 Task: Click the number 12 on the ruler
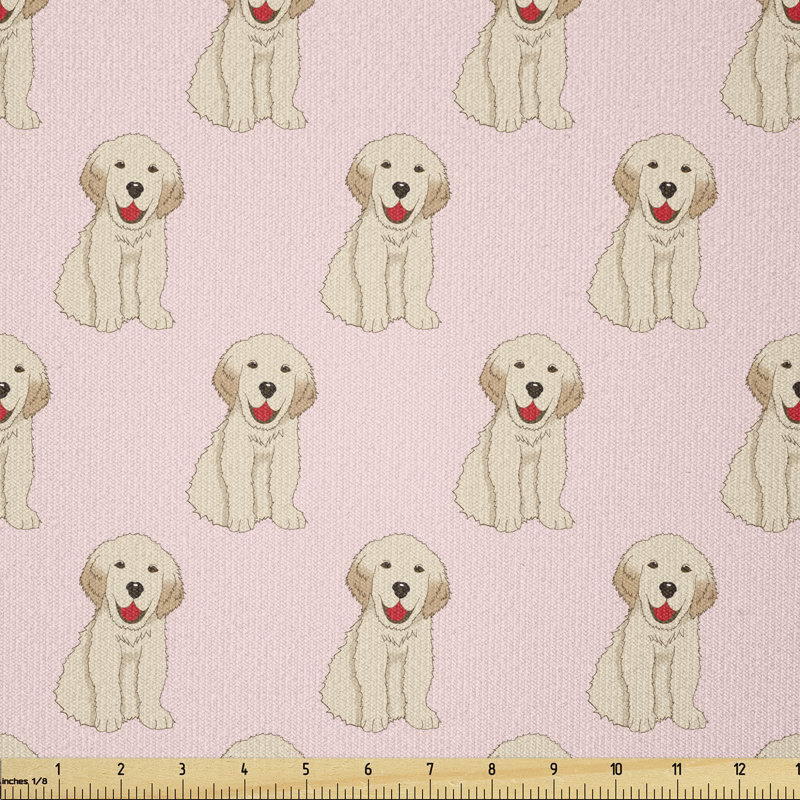pyautogui.click(x=740, y=769)
